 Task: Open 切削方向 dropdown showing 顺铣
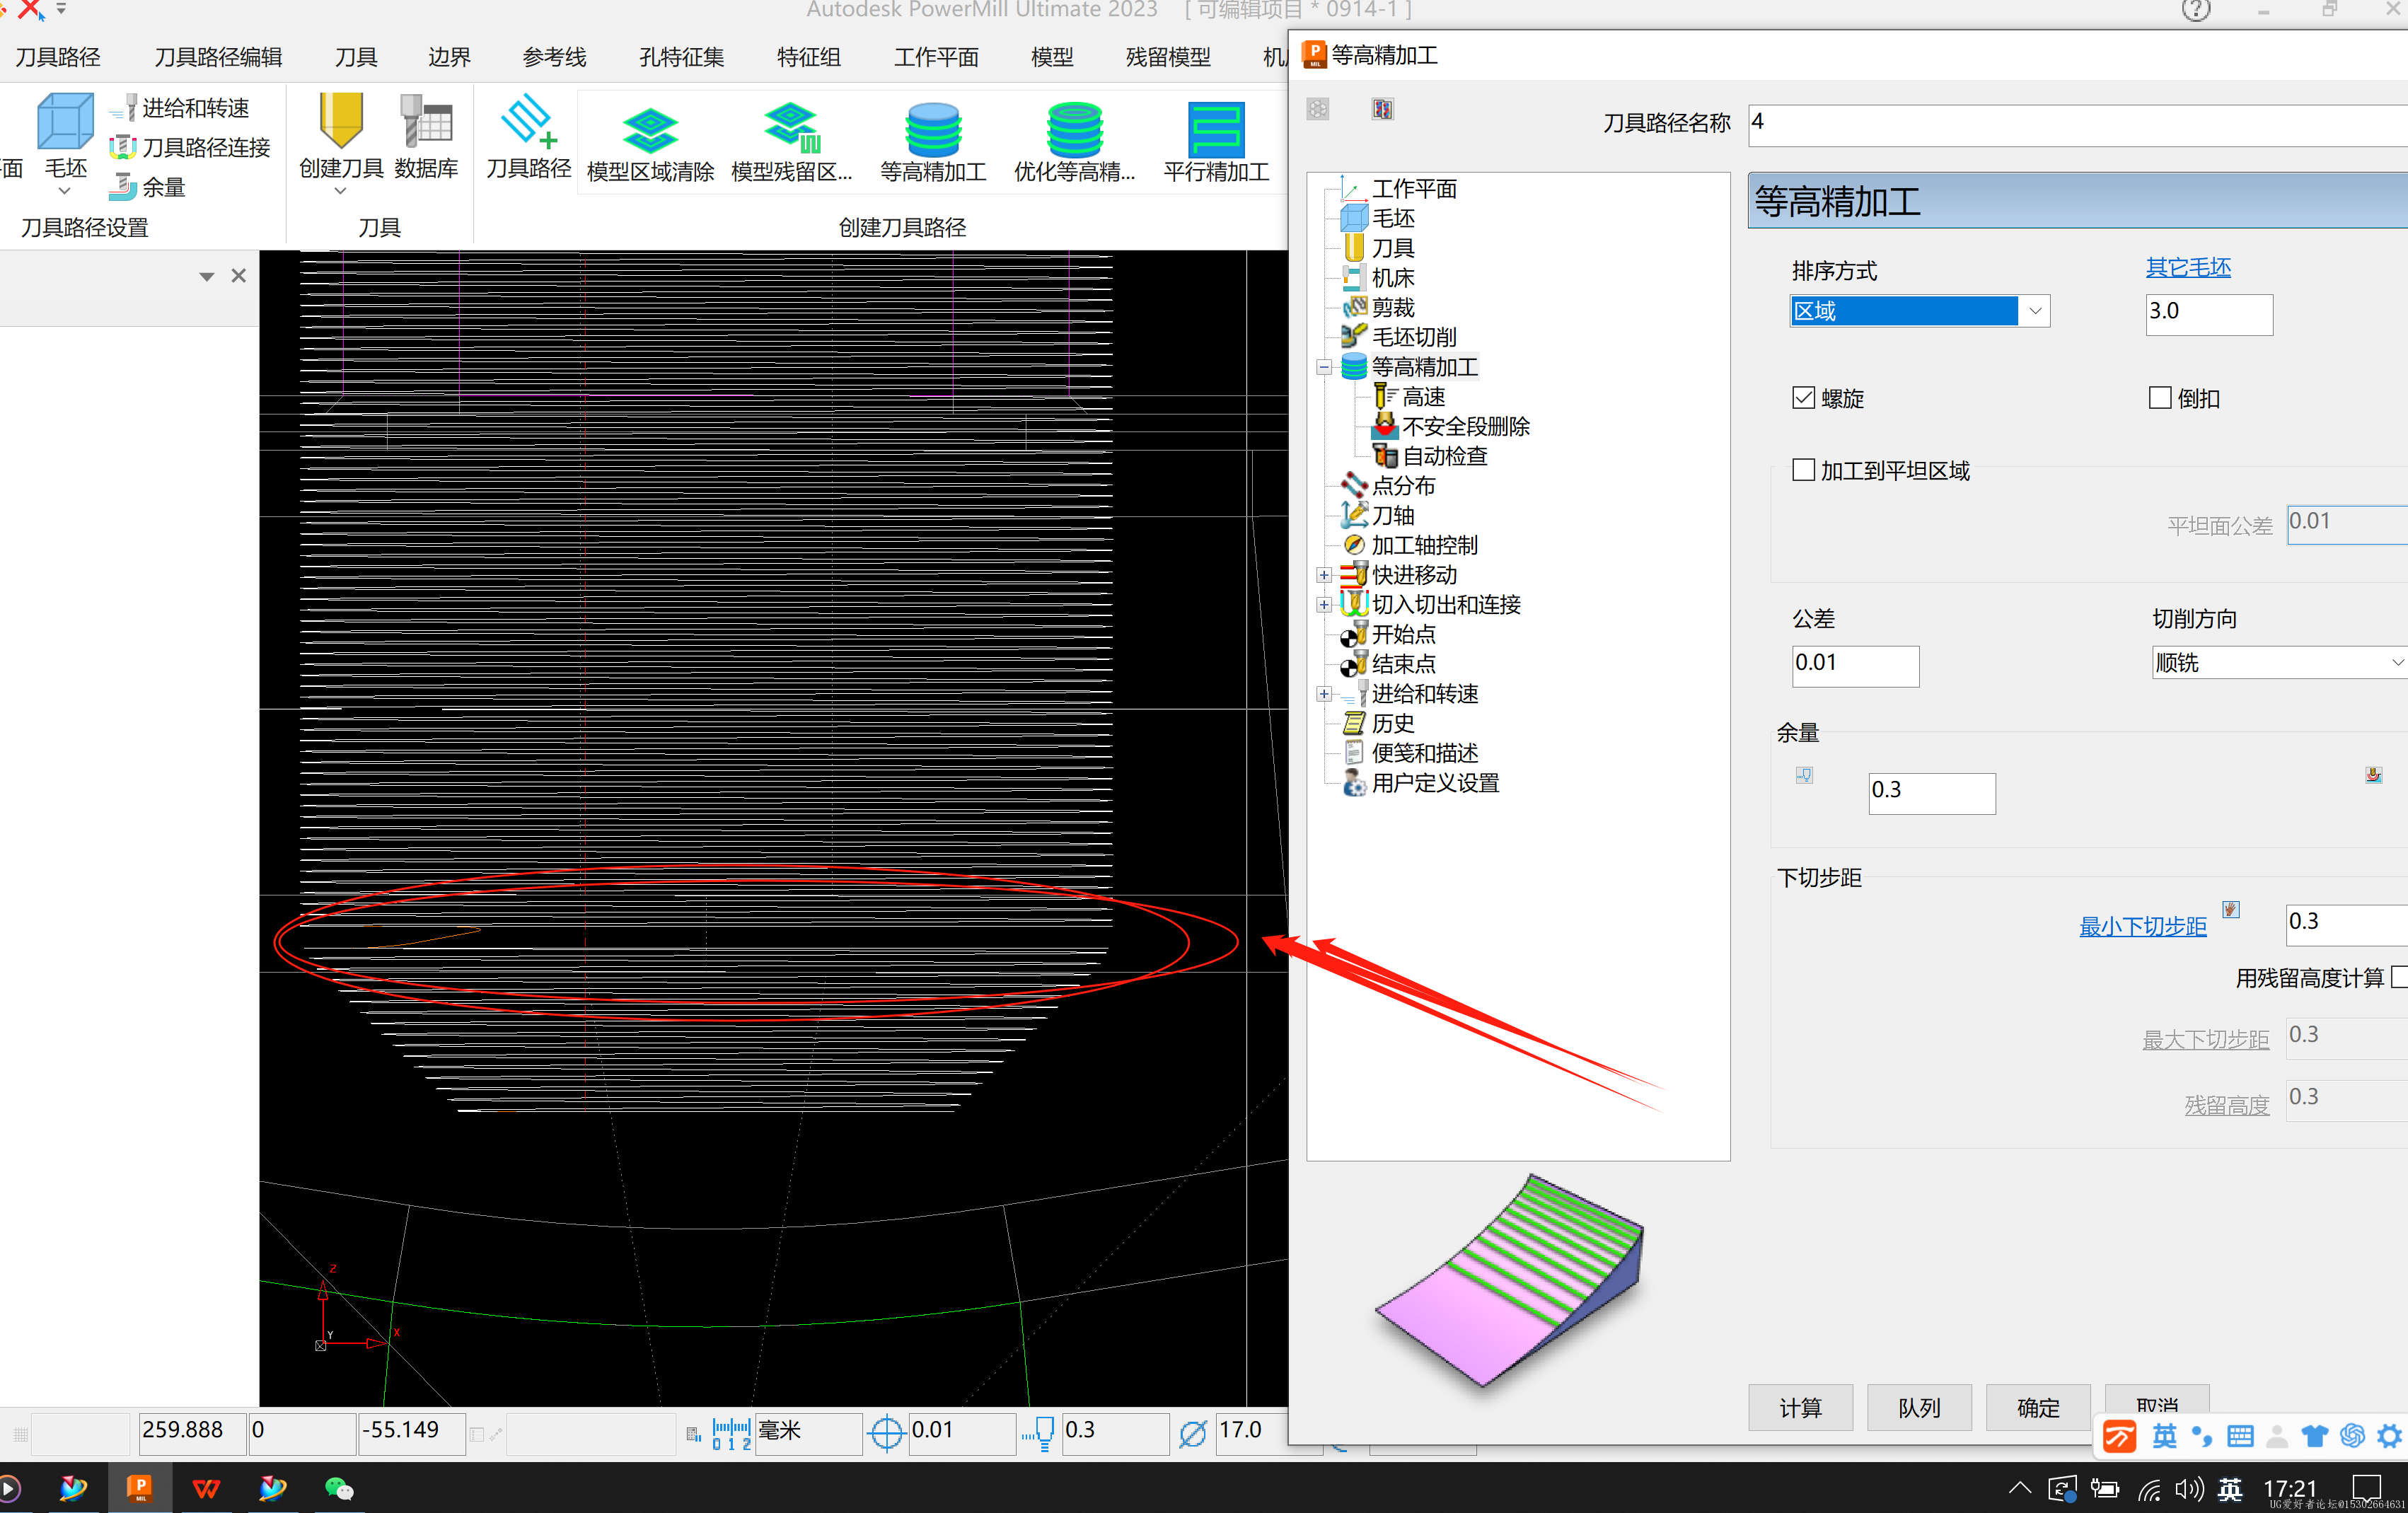click(2279, 663)
